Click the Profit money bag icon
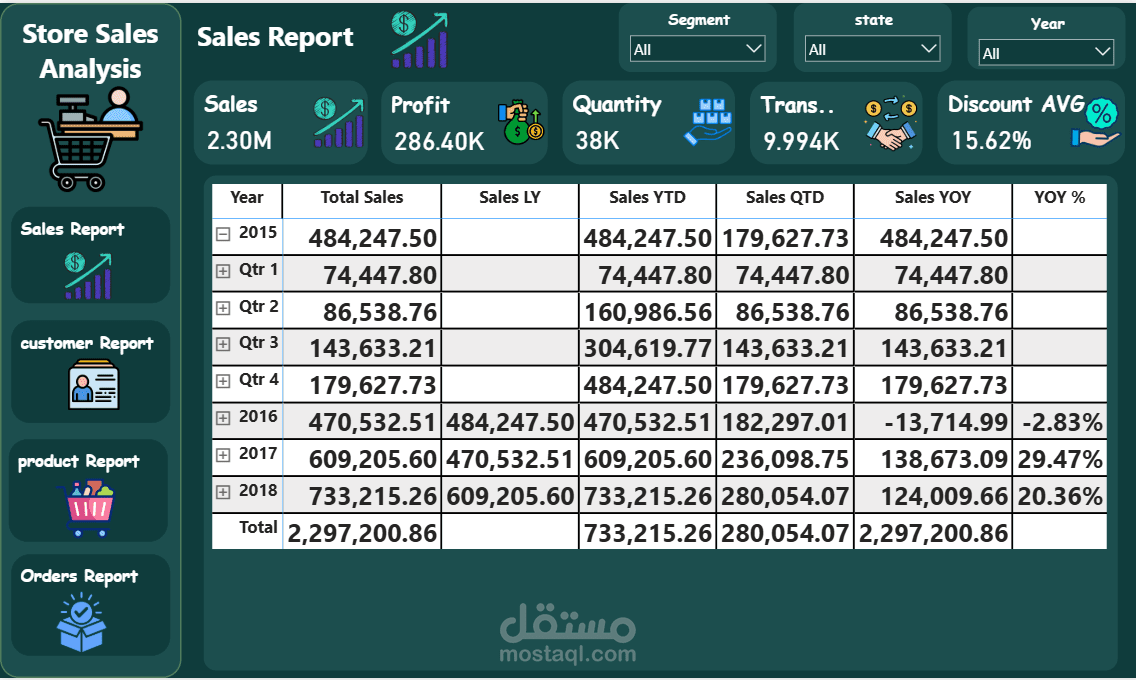Screen dimensions: 1136x680 tap(520, 123)
